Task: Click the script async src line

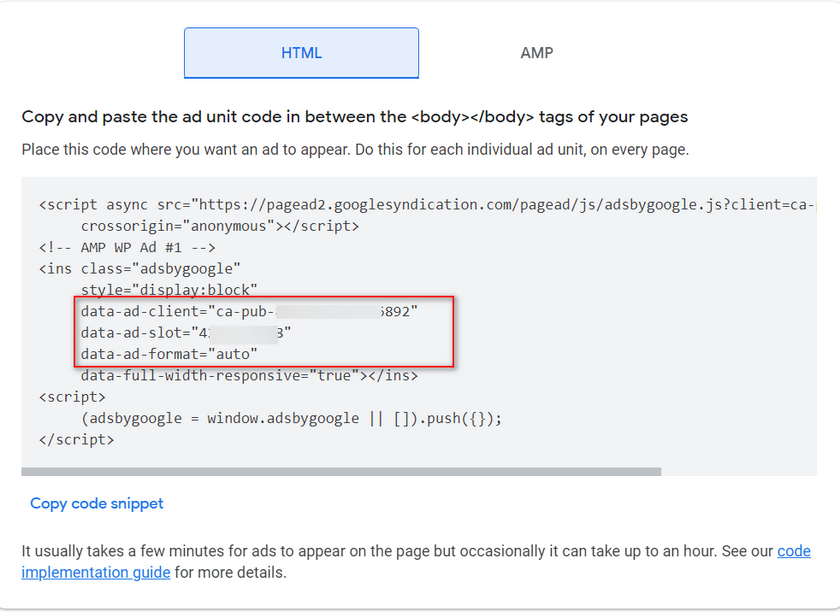Action: coord(427,205)
